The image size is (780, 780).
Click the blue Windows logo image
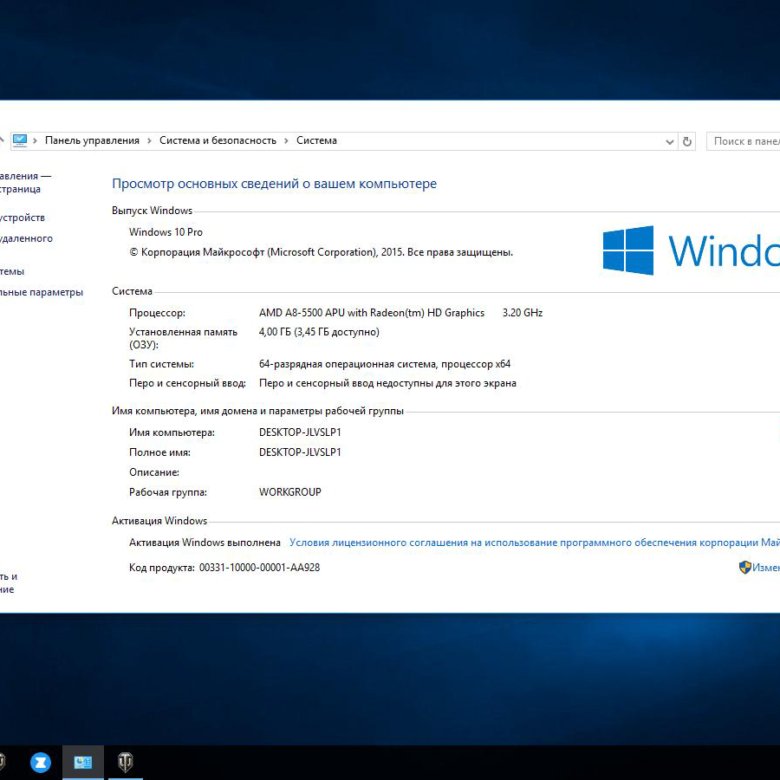pyautogui.click(x=628, y=250)
